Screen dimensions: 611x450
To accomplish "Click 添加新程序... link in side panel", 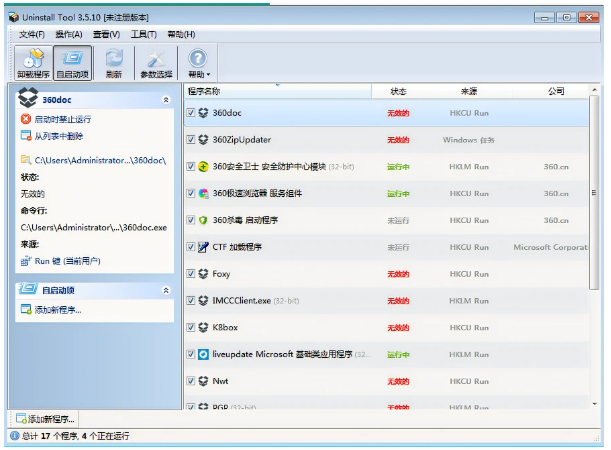I will click(x=58, y=310).
